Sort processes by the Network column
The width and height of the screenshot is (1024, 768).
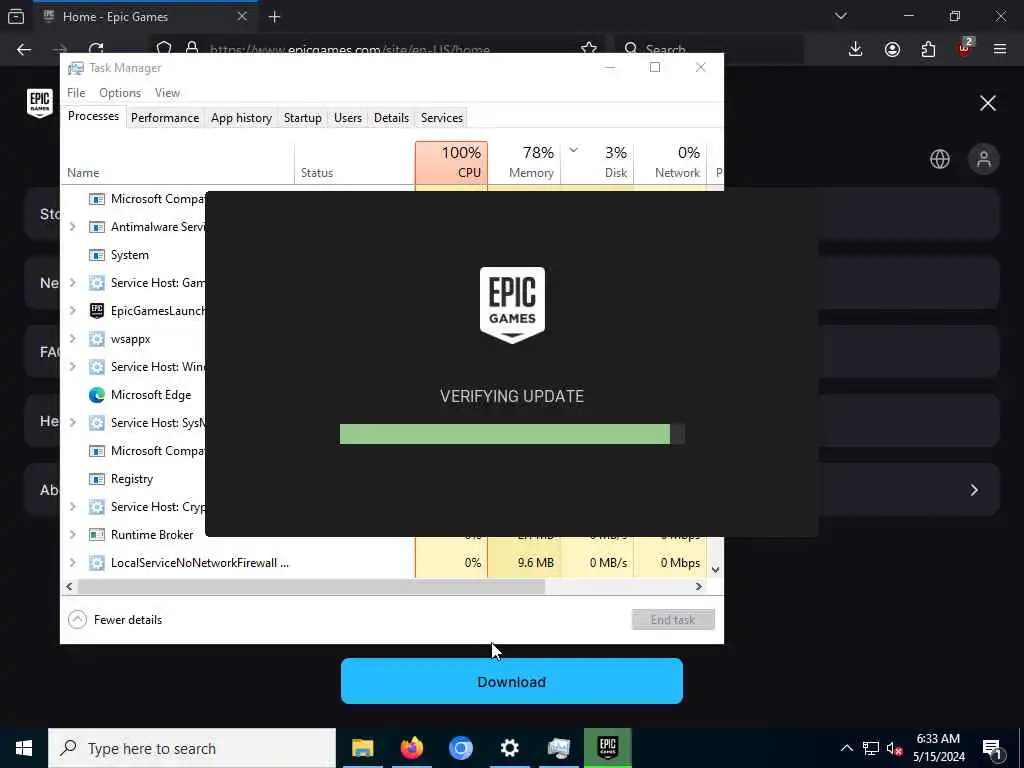tap(670, 163)
